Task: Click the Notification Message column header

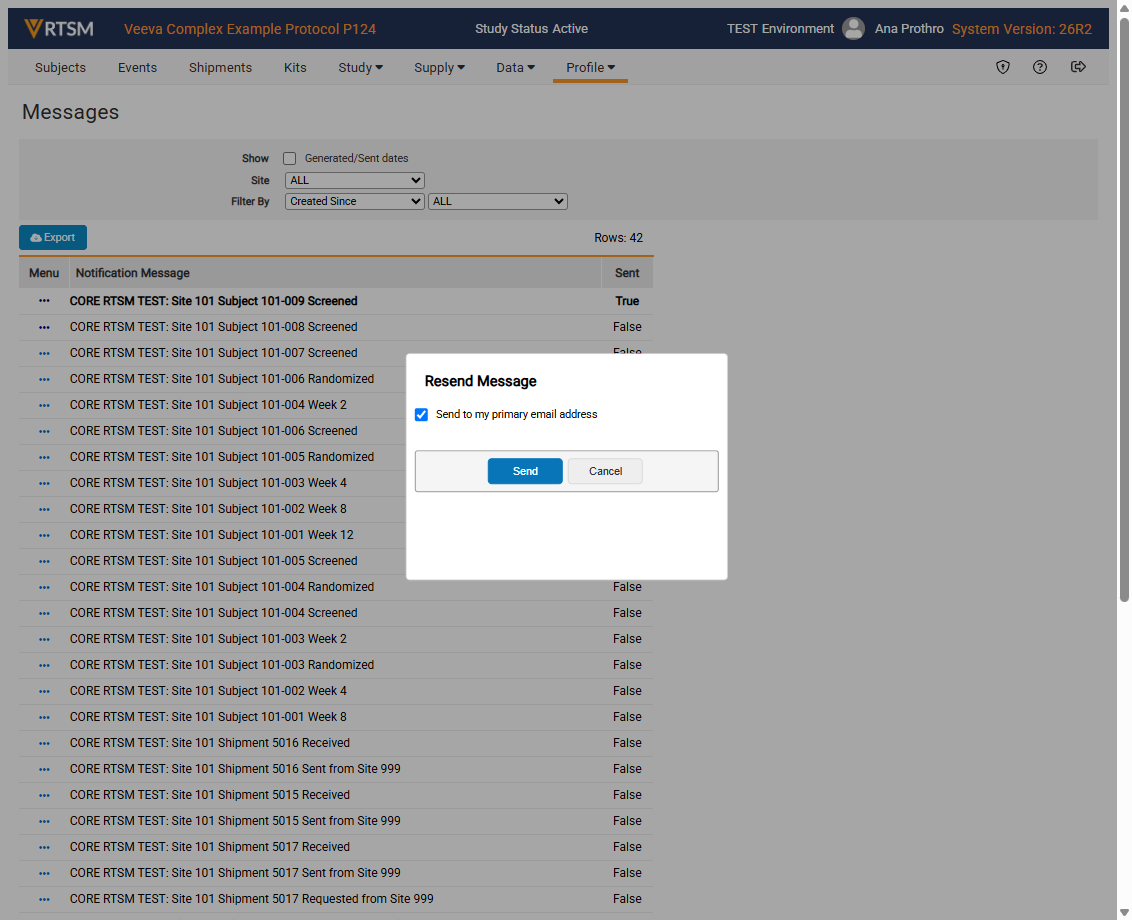Action: click(133, 273)
